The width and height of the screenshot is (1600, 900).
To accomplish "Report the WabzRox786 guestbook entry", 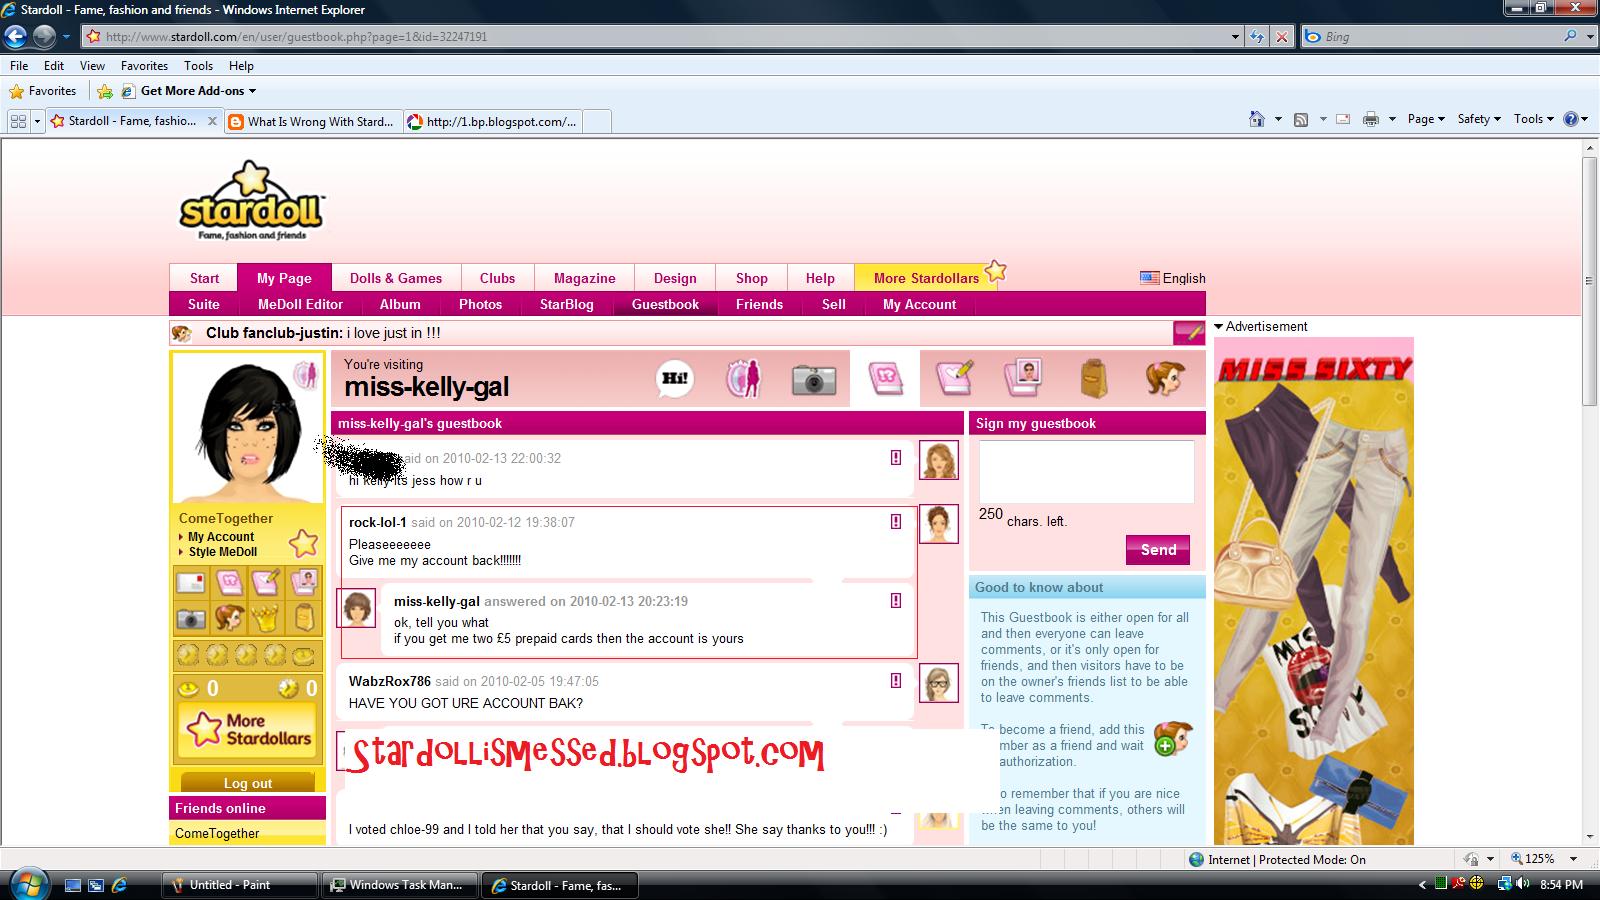I will 896,681.
